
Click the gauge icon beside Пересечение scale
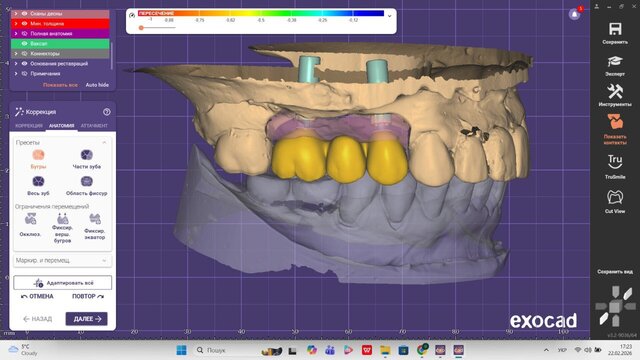click(x=132, y=15)
